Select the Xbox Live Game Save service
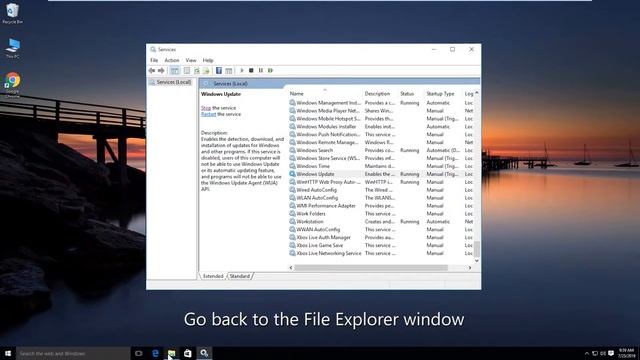 (x=380, y=245)
